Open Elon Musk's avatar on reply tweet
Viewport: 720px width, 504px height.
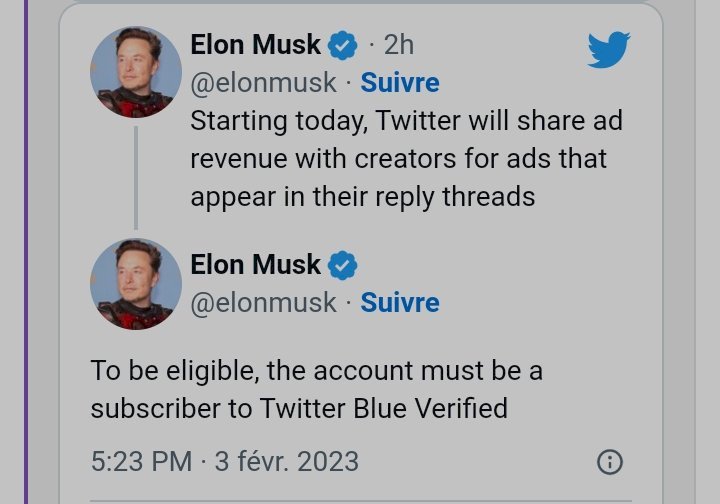click(x=136, y=283)
